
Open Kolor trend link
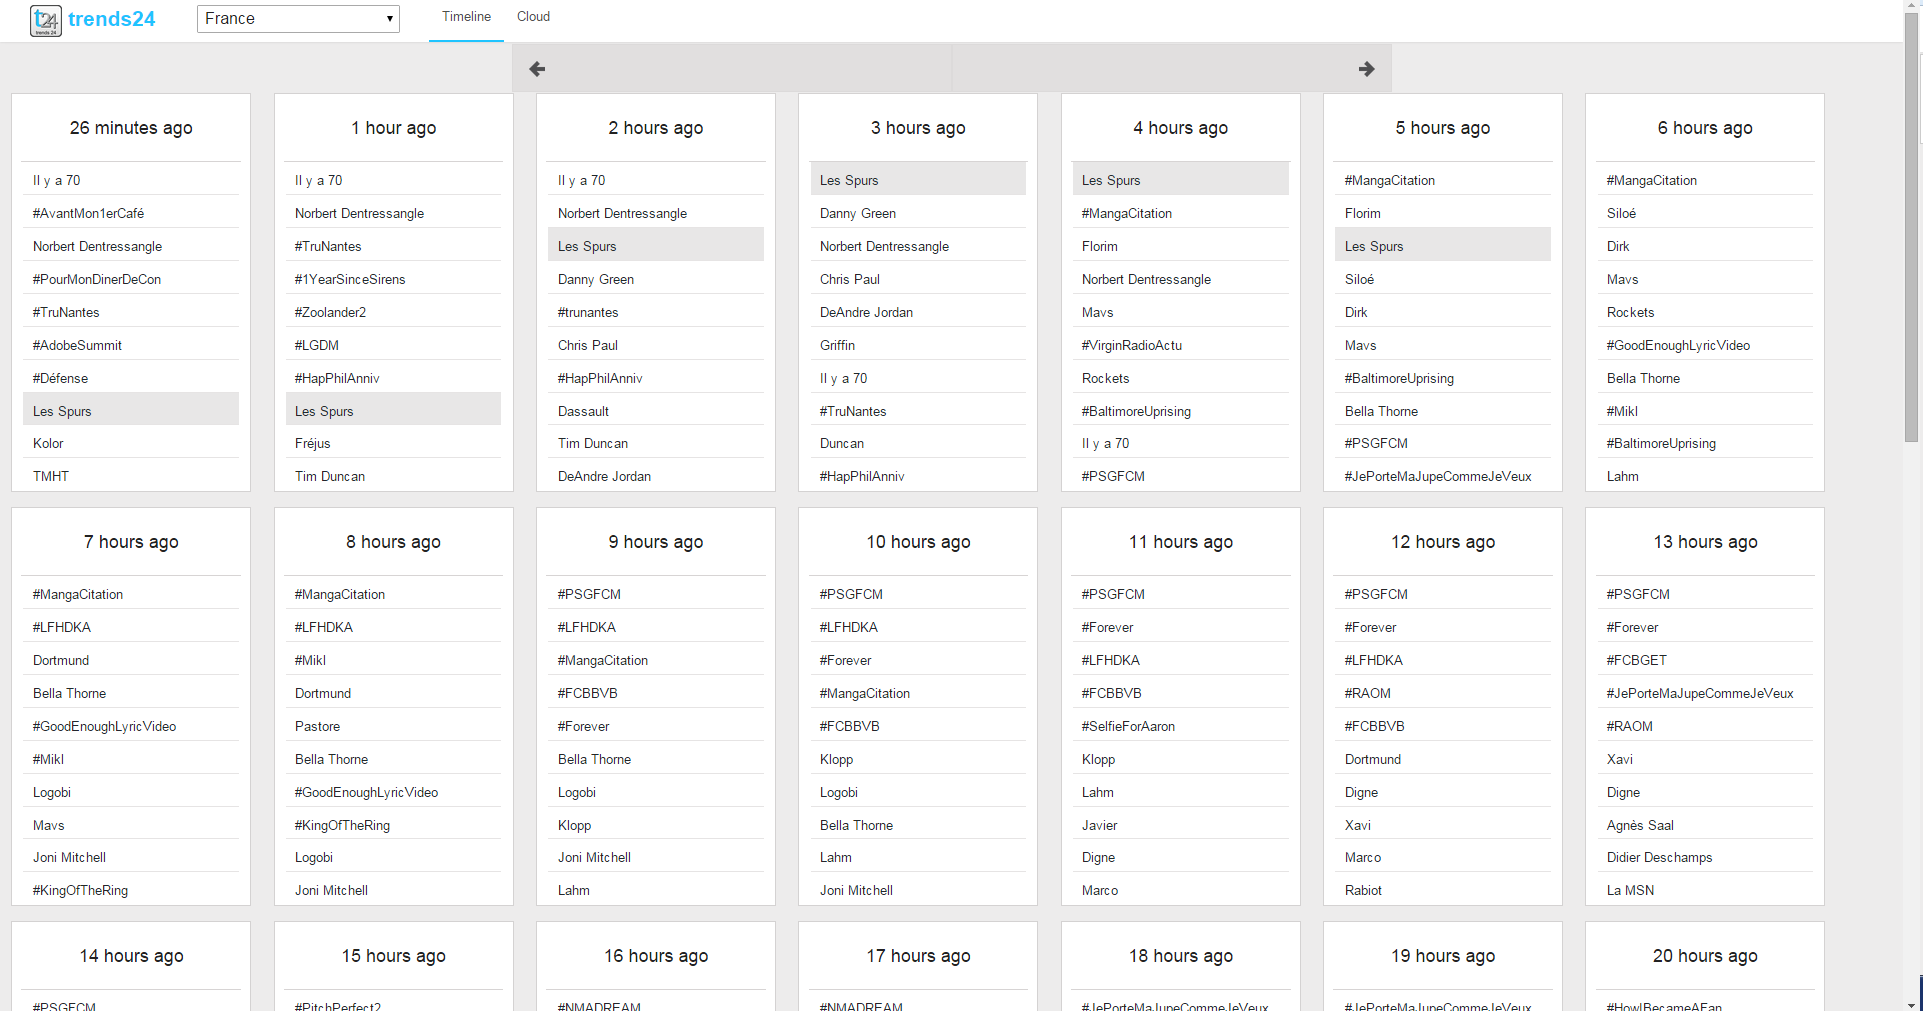48,443
